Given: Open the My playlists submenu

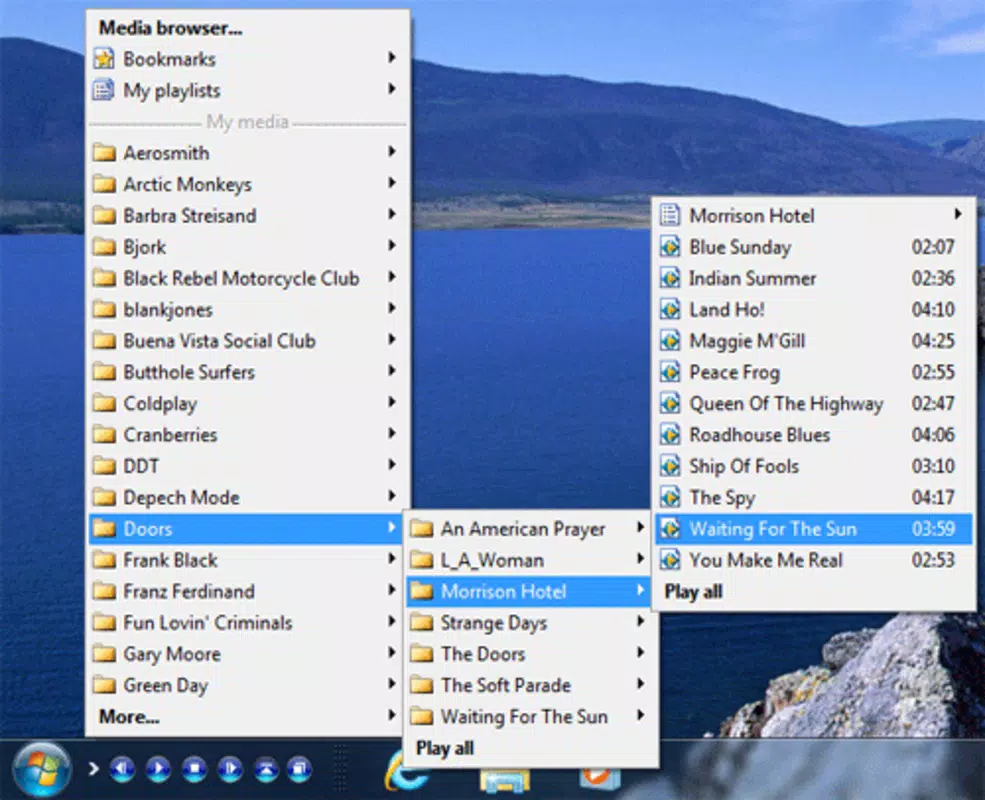Looking at the screenshot, I should pos(248,90).
